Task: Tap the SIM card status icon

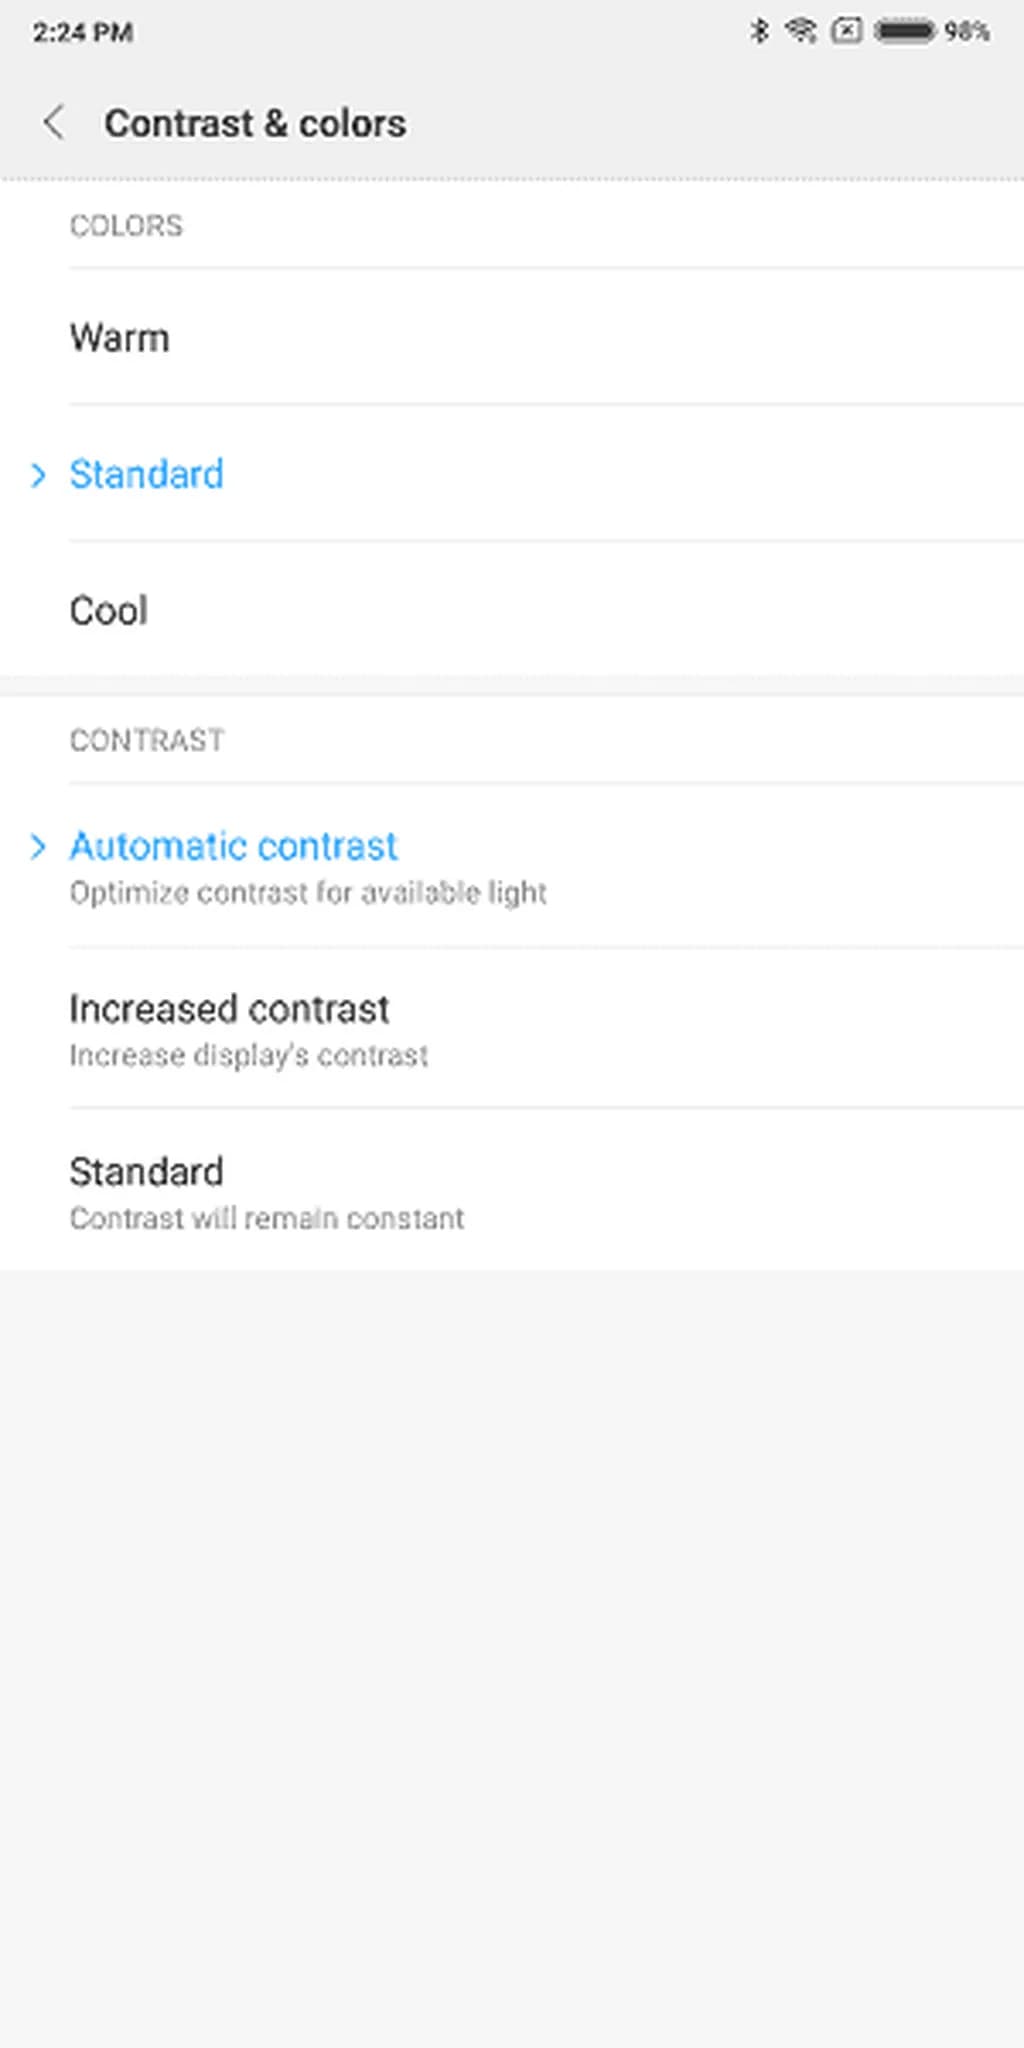Action: tap(846, 31)
